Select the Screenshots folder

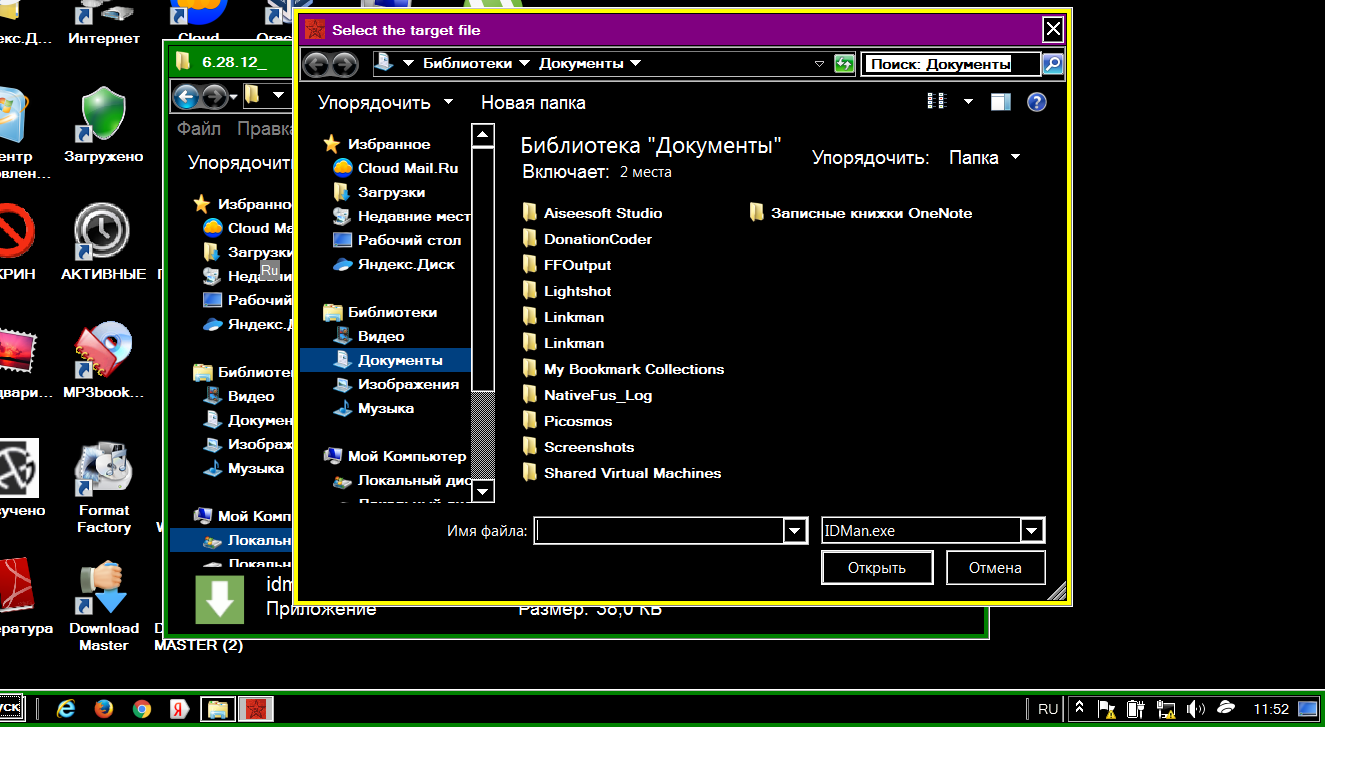(578, 447)
